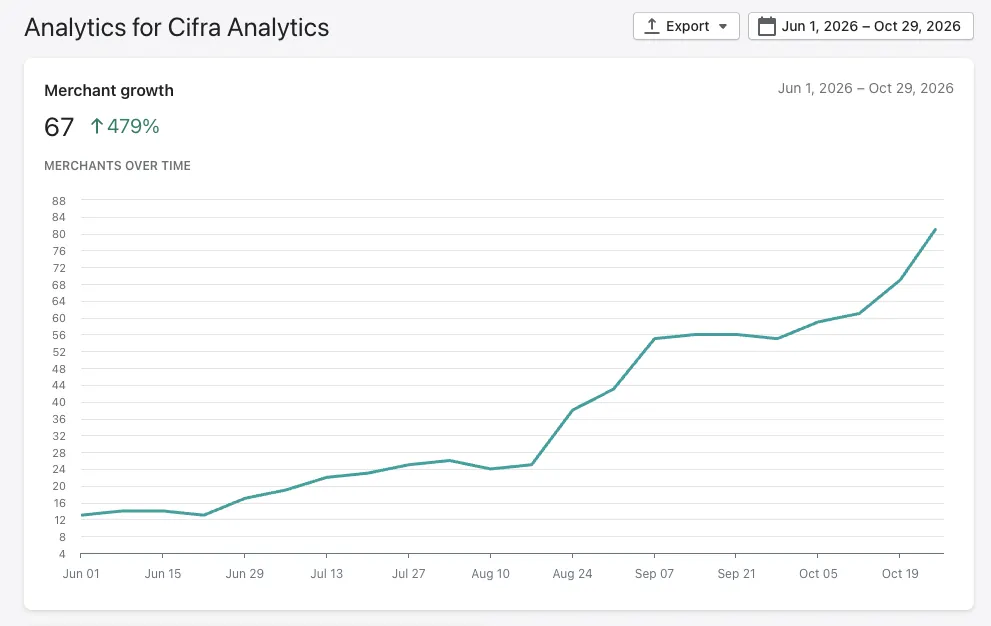Image resolution: width=991 pixels, height=626 pixels.
Task: Click the Aug 24 x-axis label
Action: coord(572,574)
